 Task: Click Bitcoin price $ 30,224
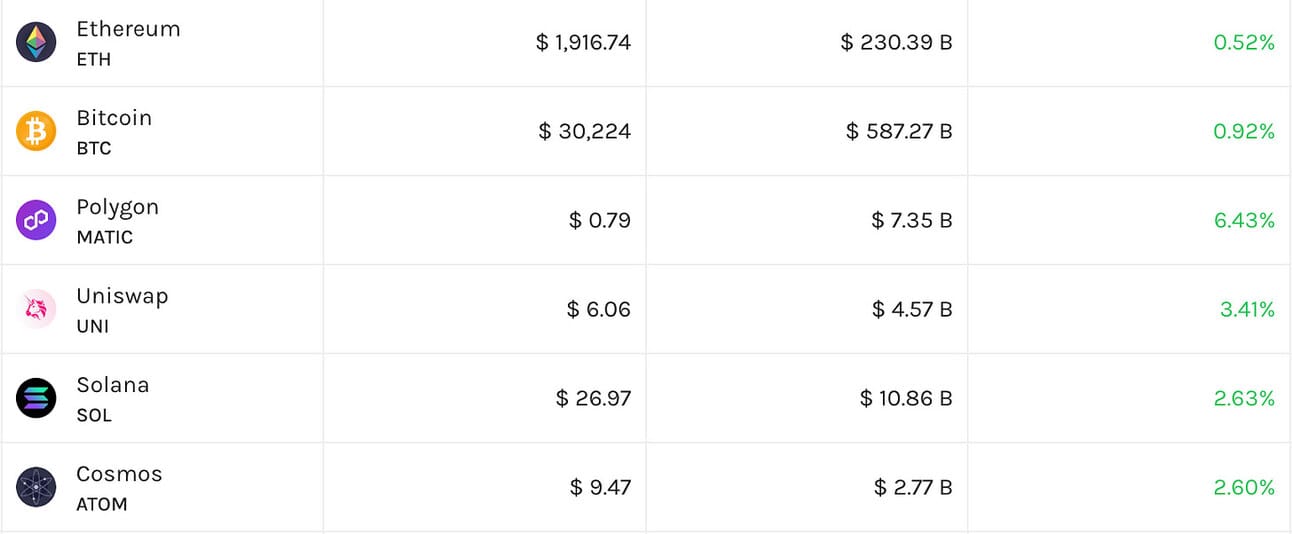point(584,131)
